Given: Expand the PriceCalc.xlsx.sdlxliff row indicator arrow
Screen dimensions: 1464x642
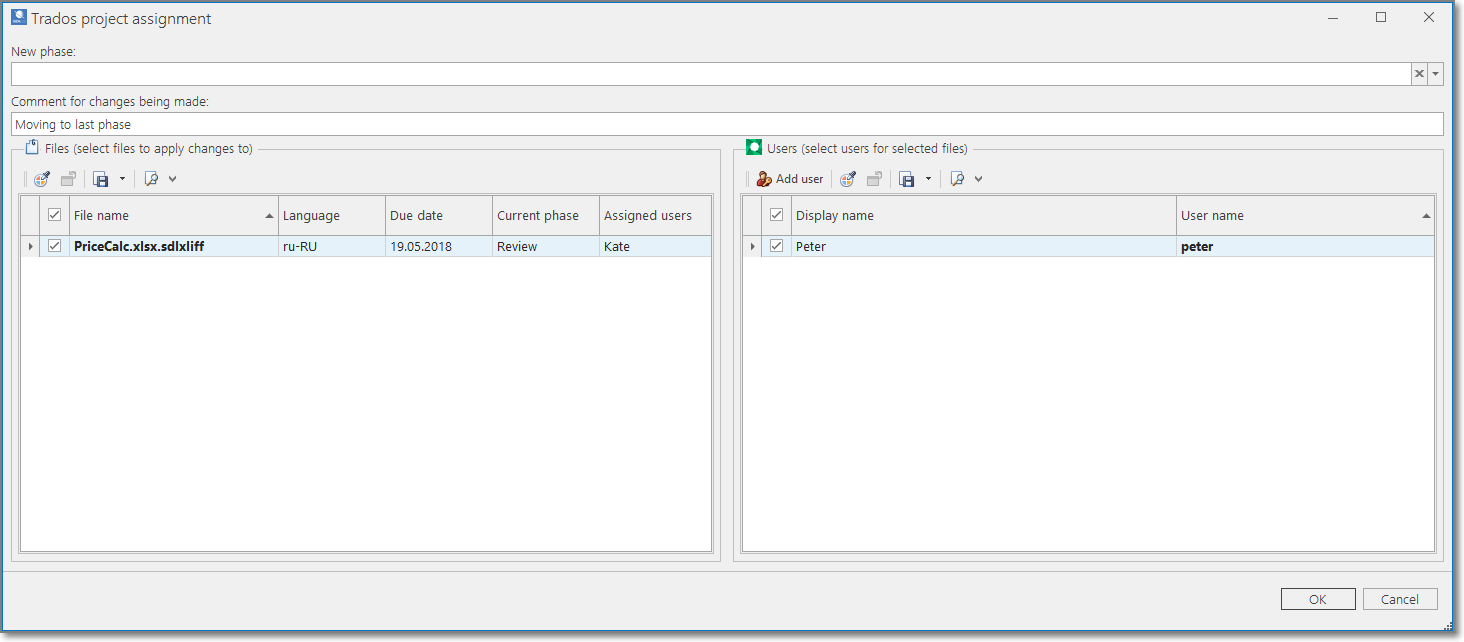Looking at the screenshot, I should [31, 246].
